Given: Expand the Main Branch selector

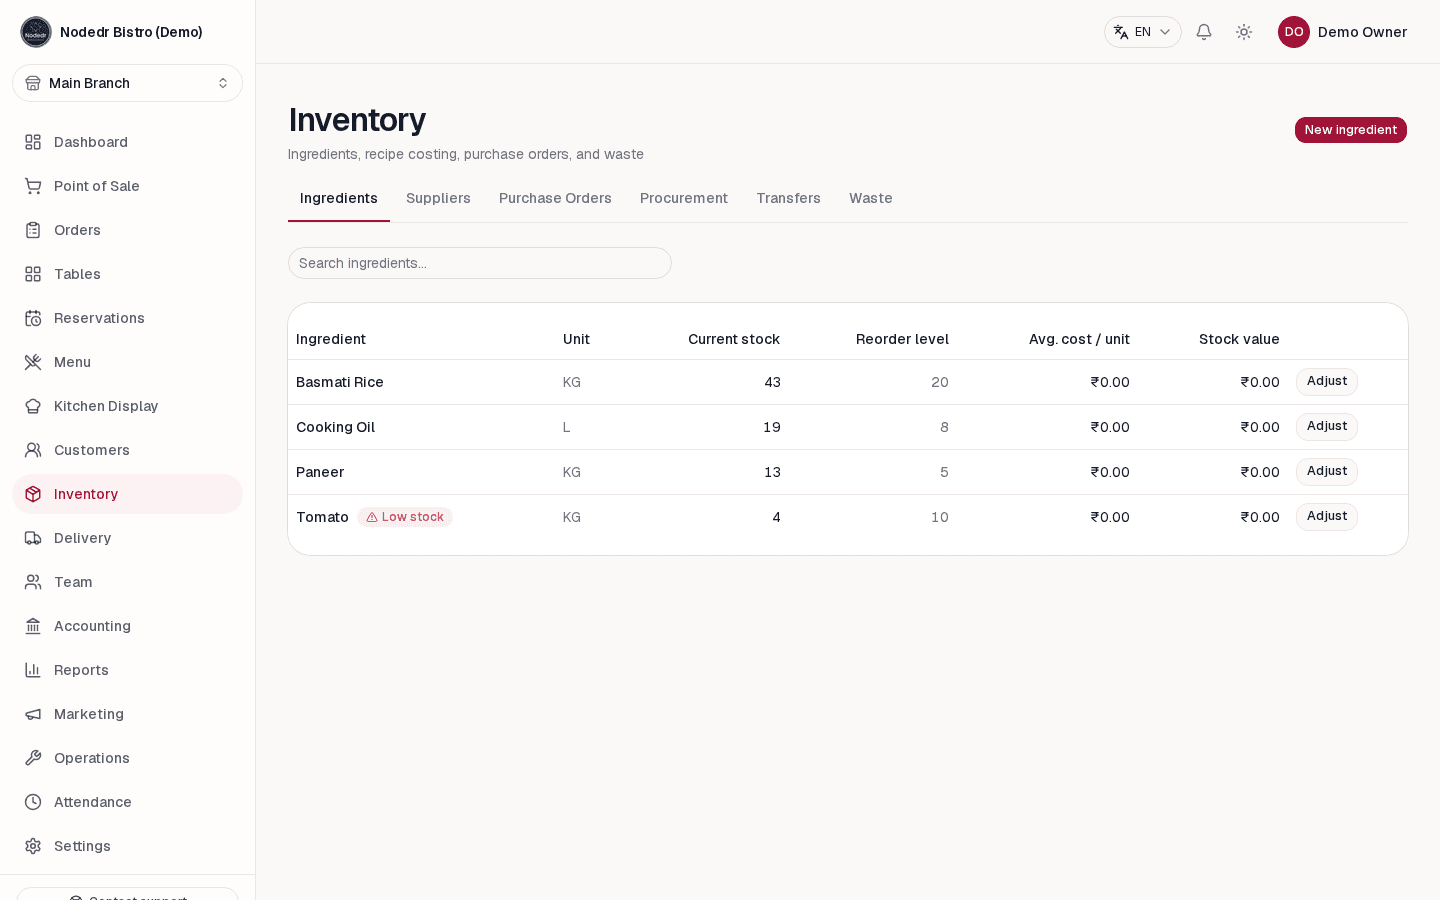Looking at the screenshot, I should [127, 83].
